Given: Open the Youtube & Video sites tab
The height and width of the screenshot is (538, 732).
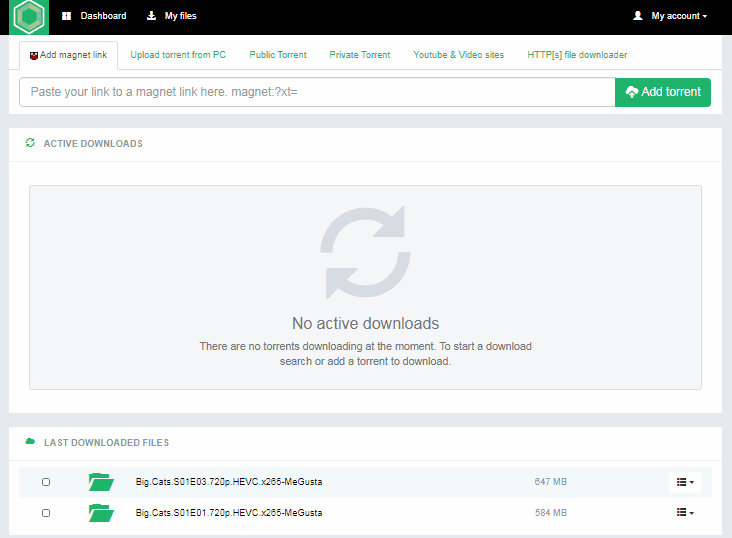Looking at the screenshot, I should pos(459,55).
